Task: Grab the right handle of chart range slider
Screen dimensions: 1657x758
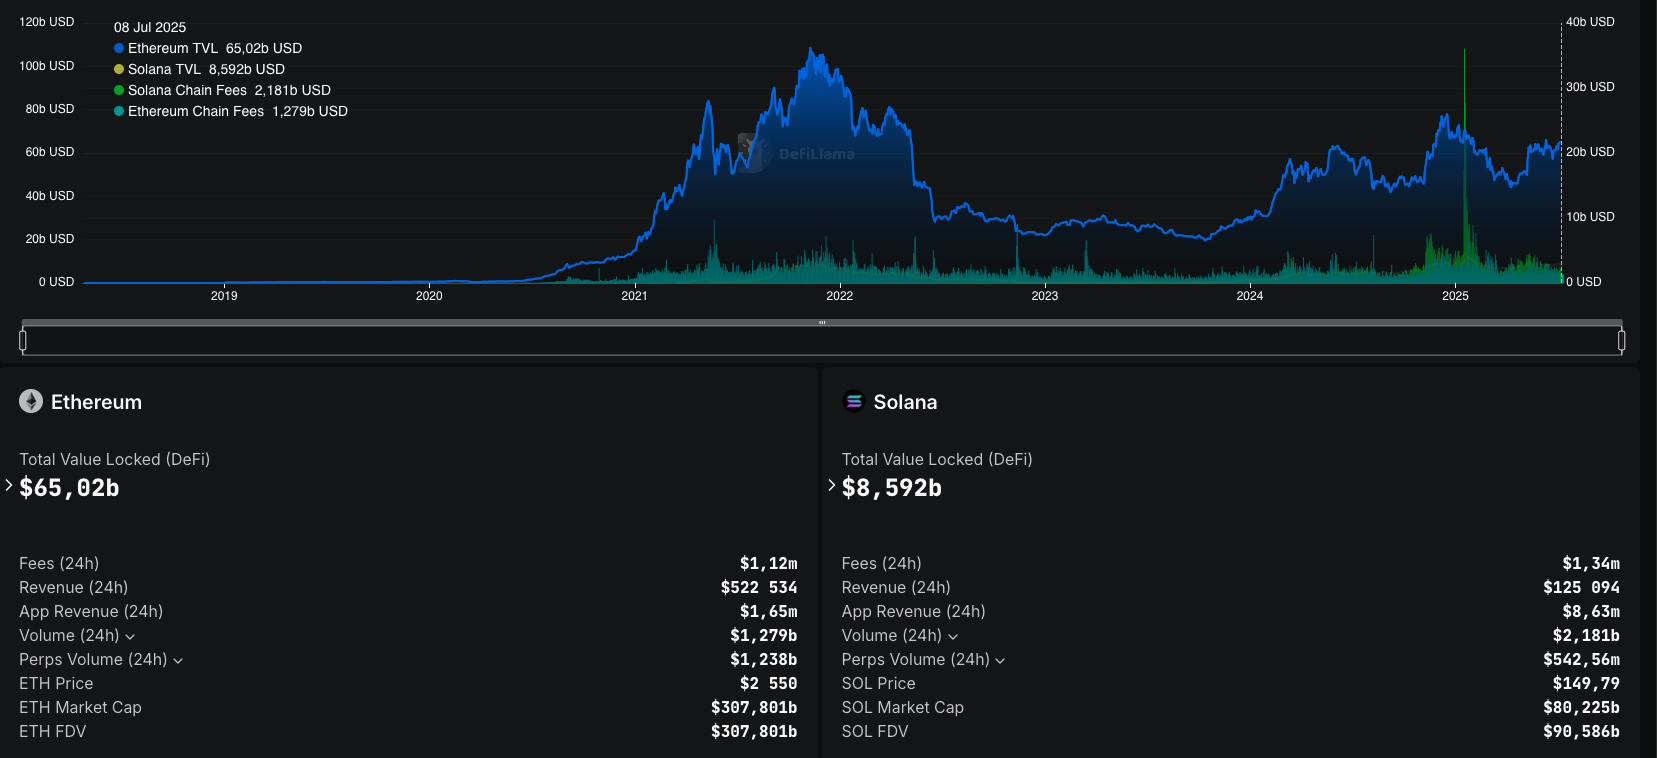Action: click(1621, 341)
